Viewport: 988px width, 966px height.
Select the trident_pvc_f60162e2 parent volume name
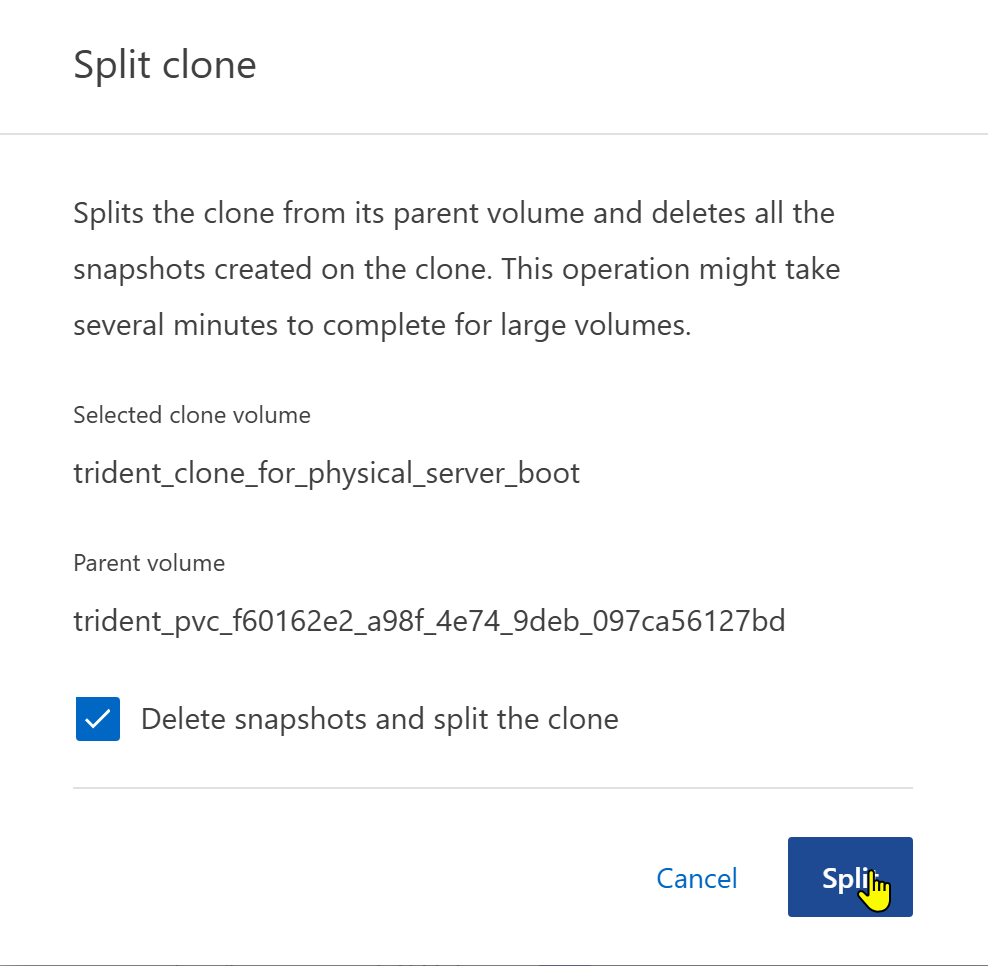click(x=429, y=621)
